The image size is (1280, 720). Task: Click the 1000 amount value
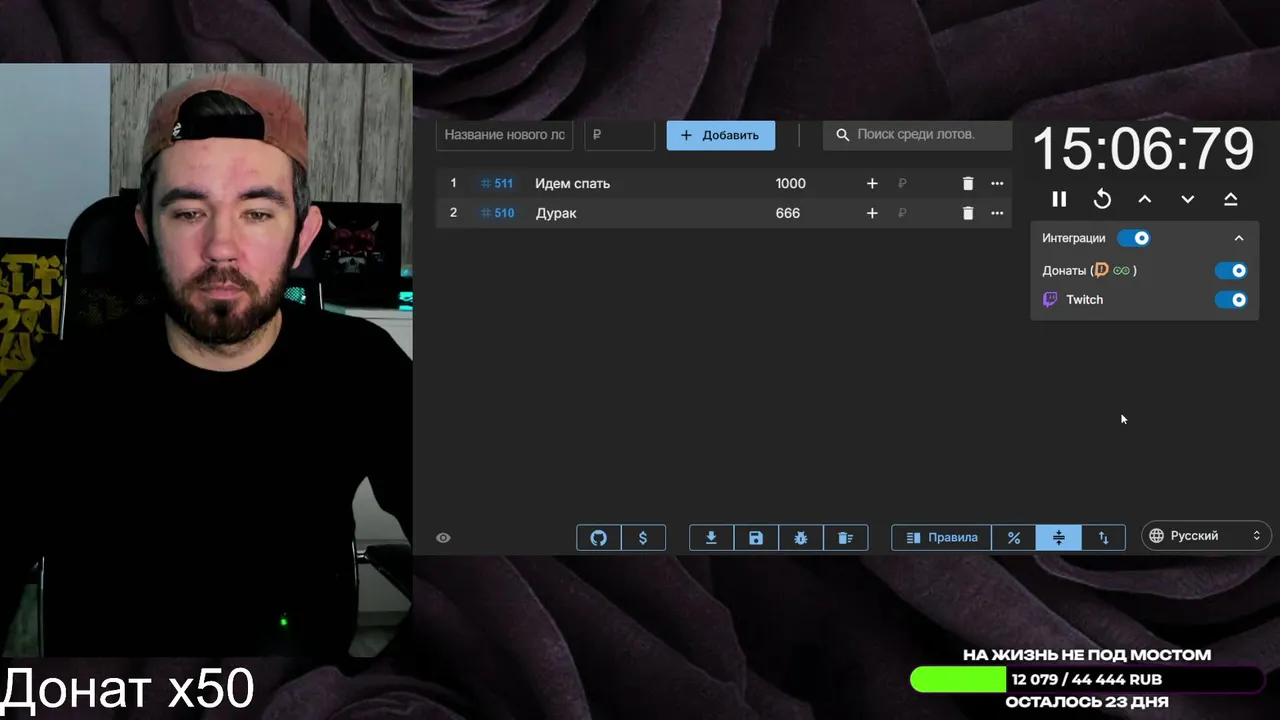click(790, 183)
